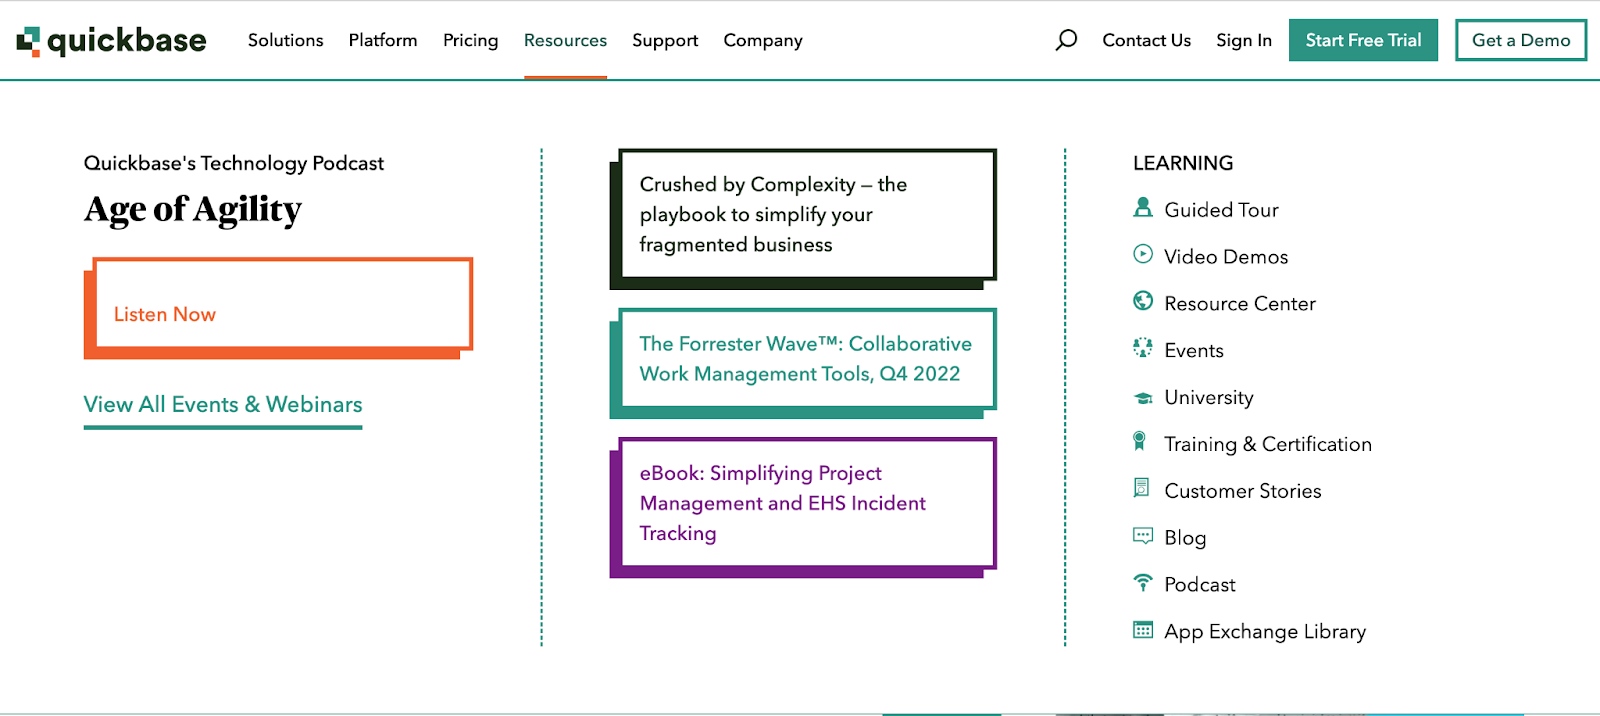Click the Events icon
The image size is (1600, 716).
coord(1143,348)
